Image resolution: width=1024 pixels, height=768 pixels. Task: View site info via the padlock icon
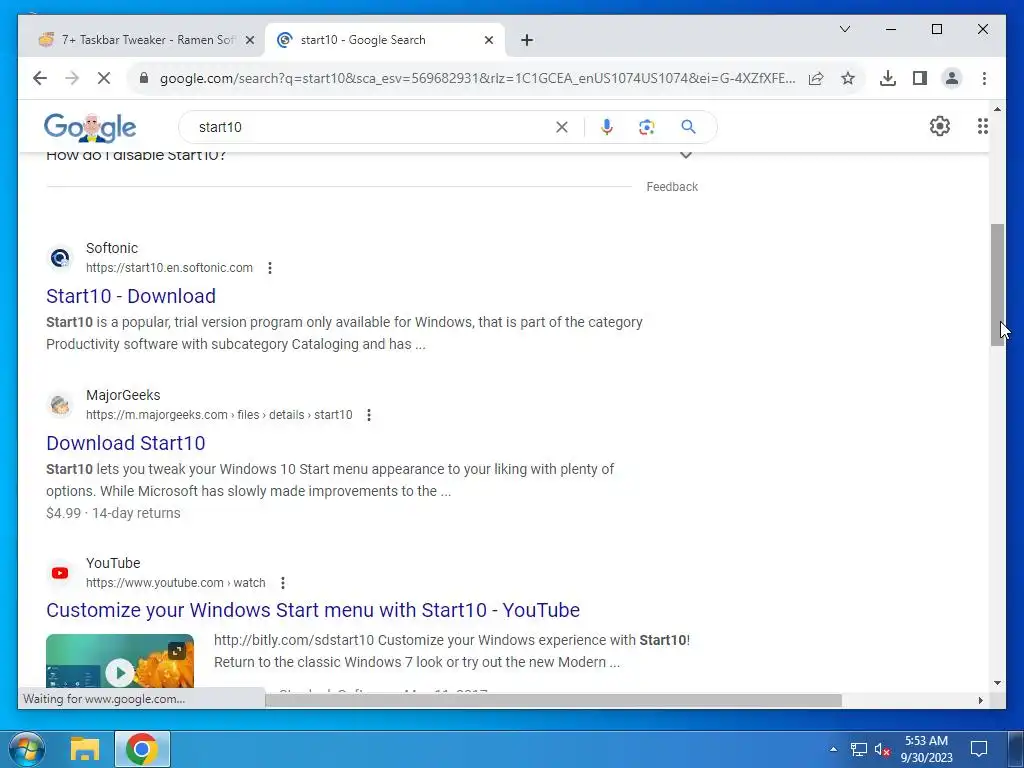[x=144, y=78]
